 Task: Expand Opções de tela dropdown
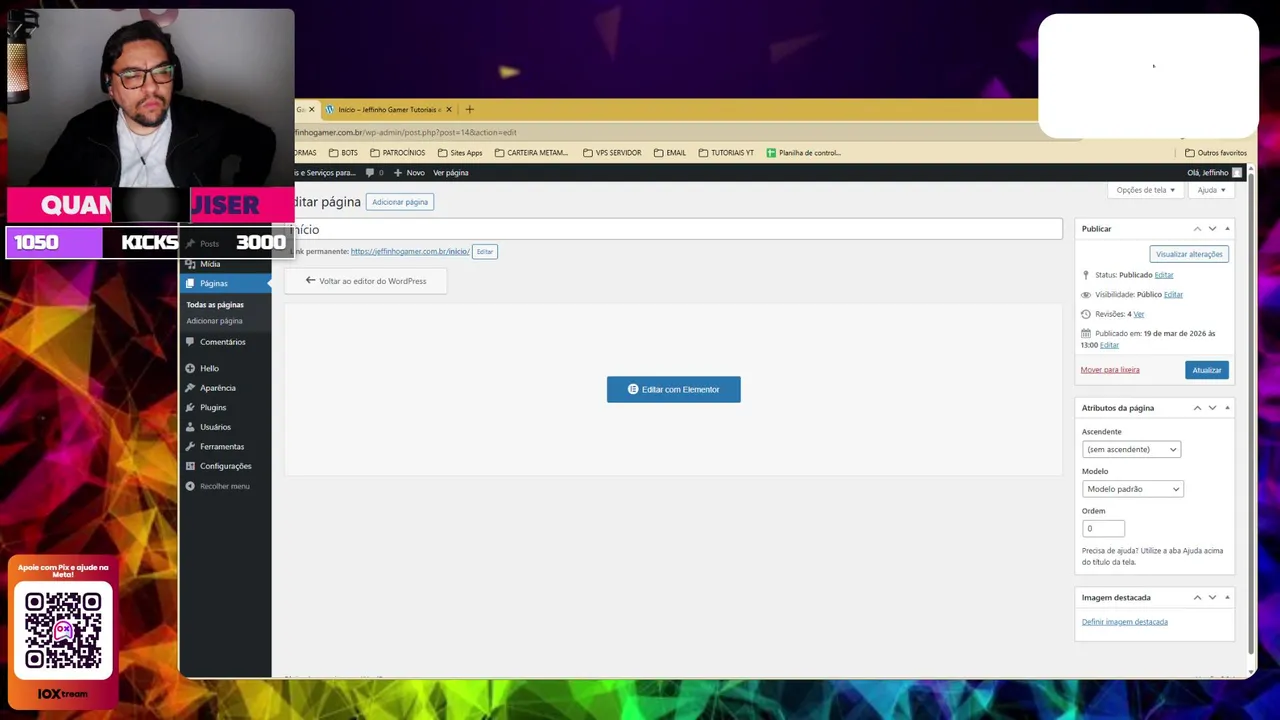(1146, 190)
